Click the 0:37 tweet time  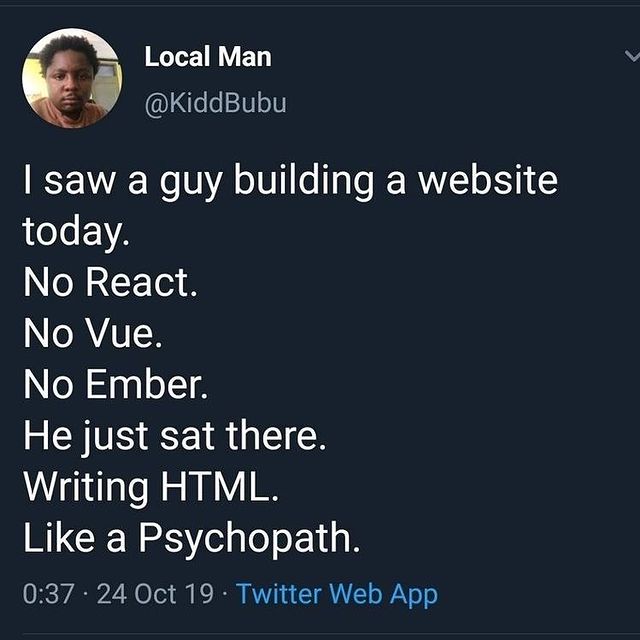point(49,593)
